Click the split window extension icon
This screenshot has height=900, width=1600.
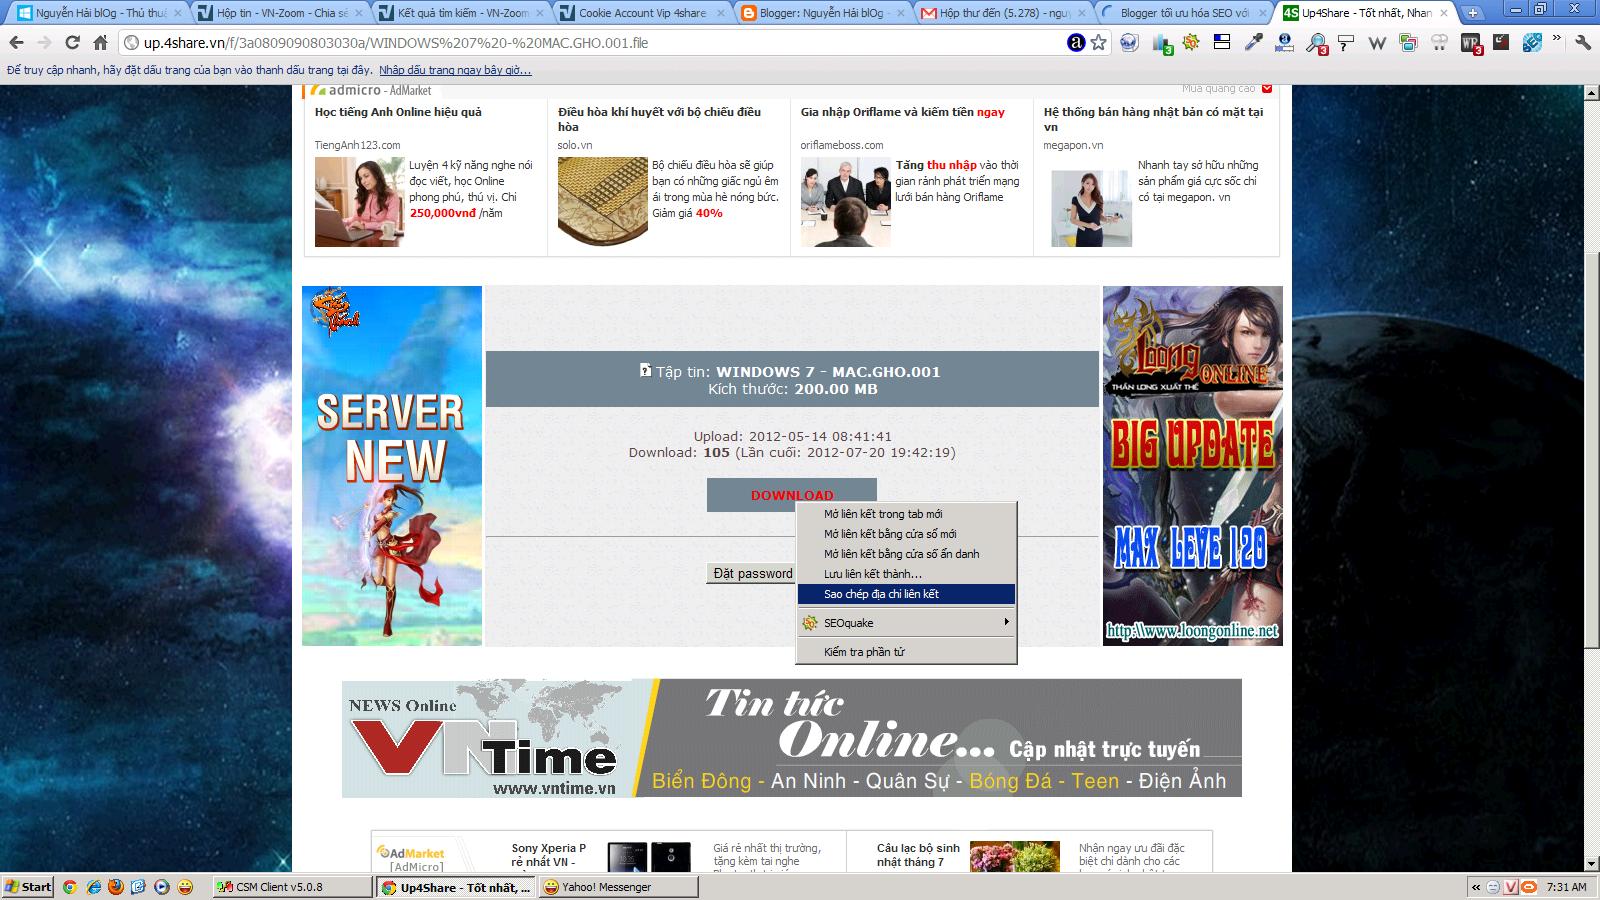[1222, 43]
